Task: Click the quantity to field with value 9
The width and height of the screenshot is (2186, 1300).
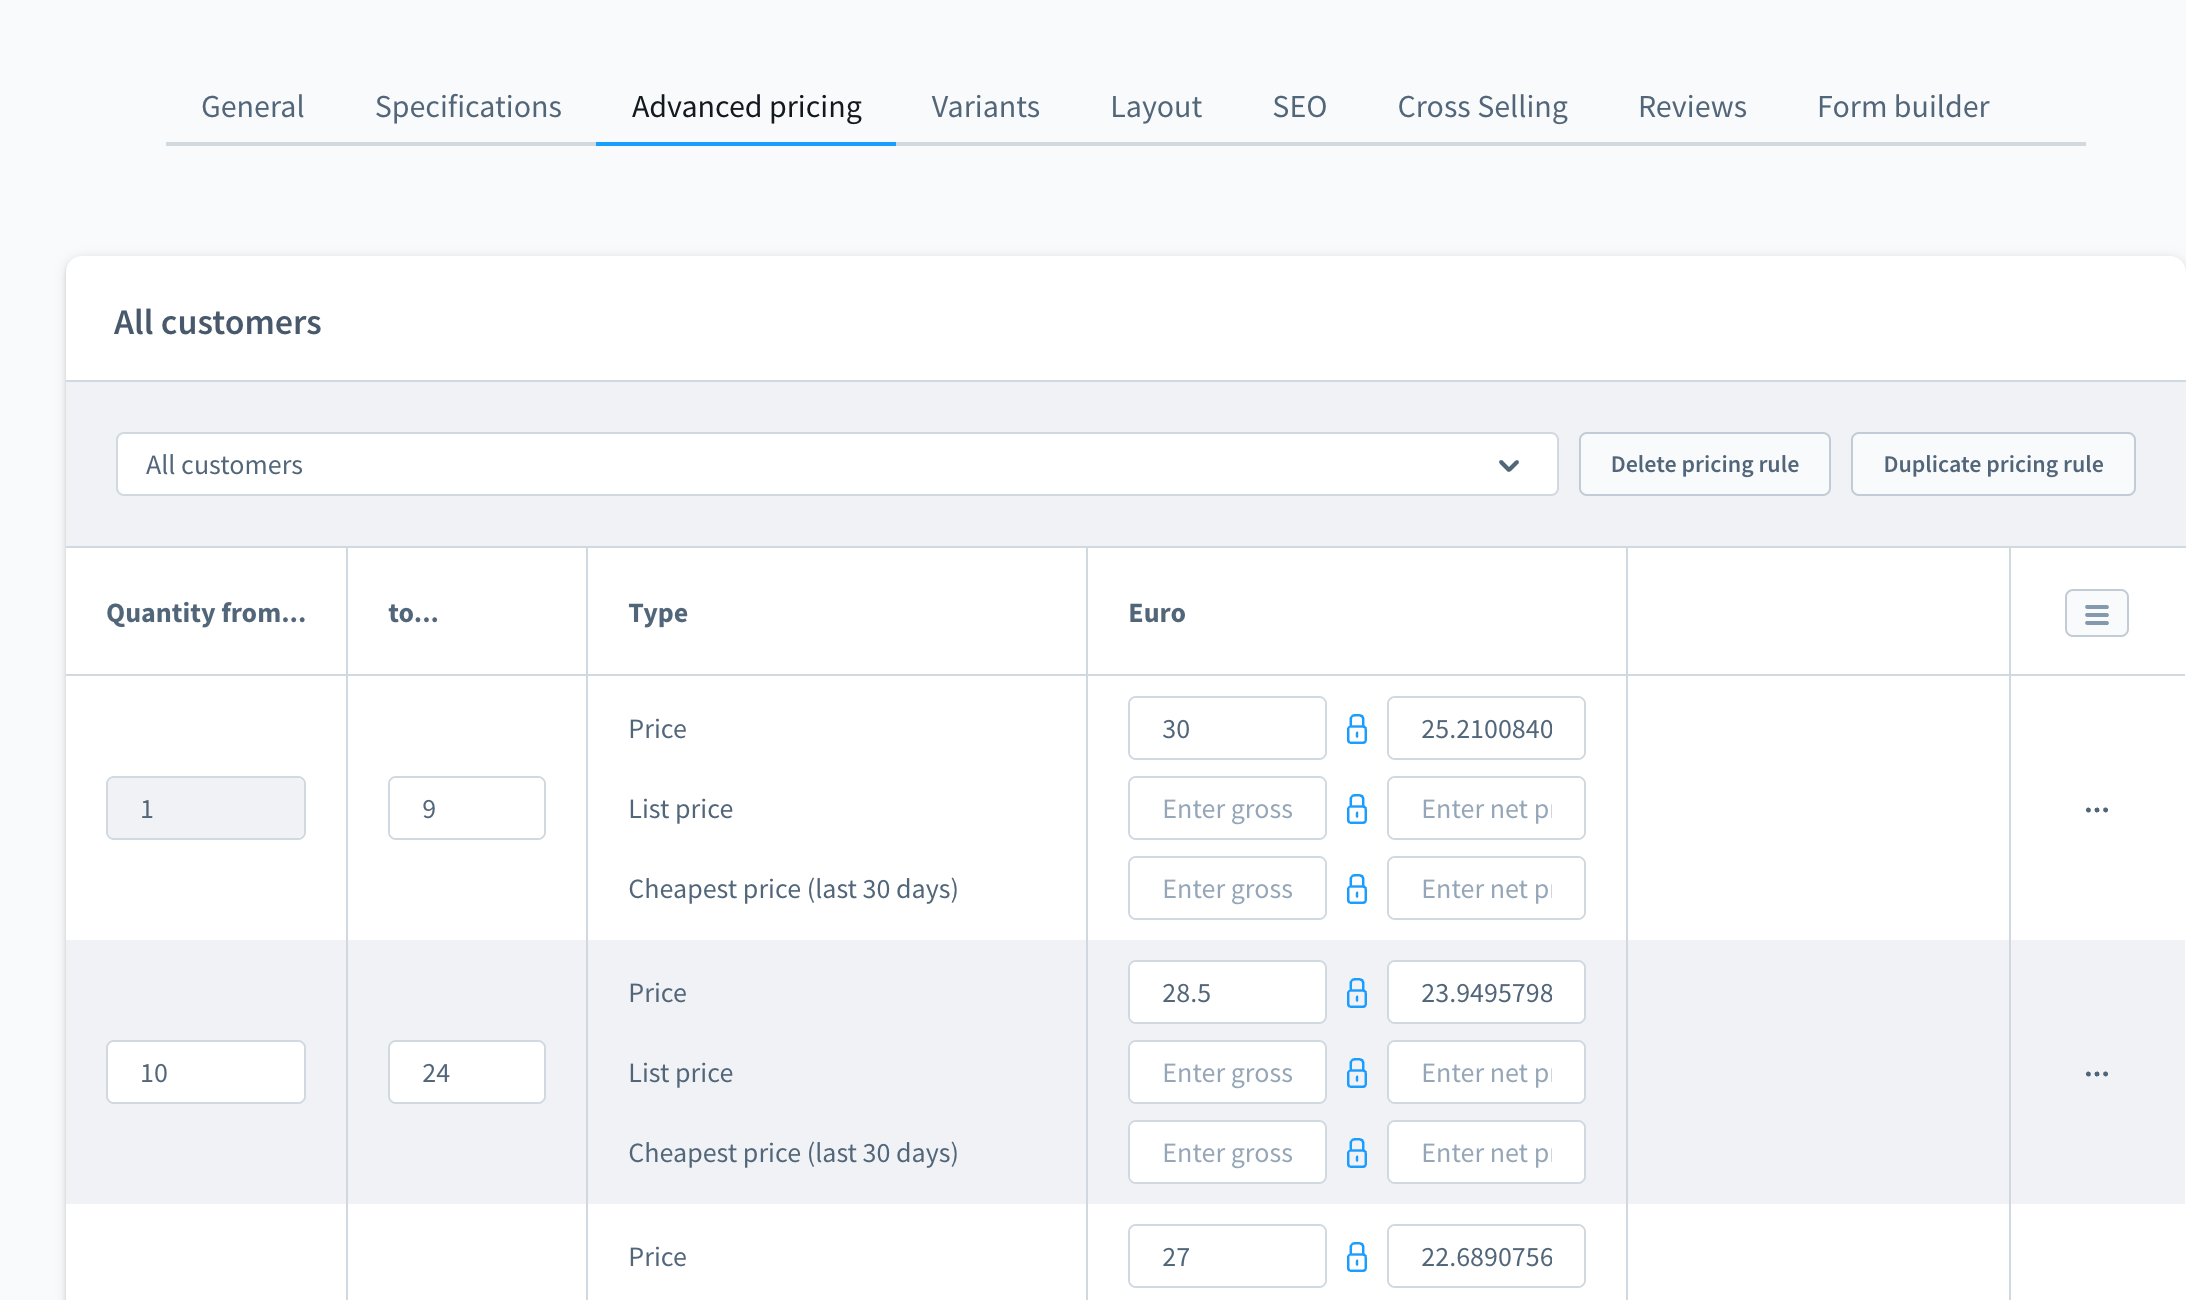Action: click(x=467, y=808)
